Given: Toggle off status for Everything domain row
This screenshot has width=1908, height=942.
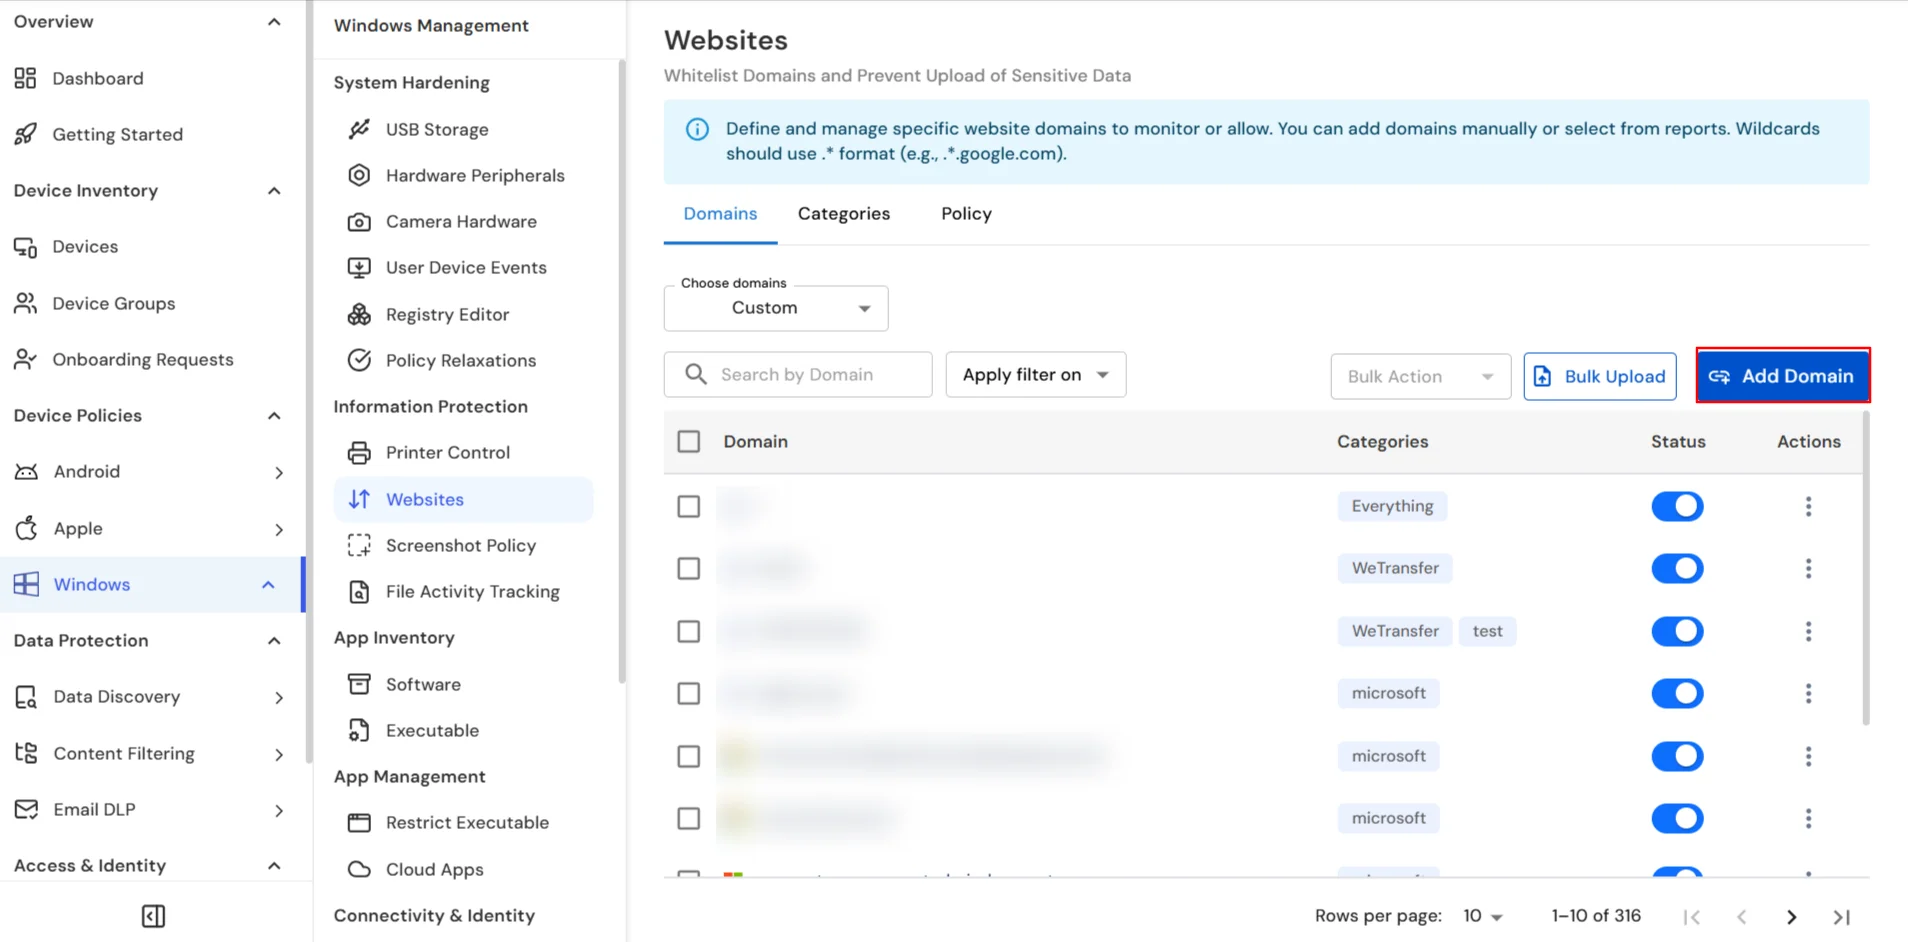Looking at the screenshot, I should [1677, 506].
